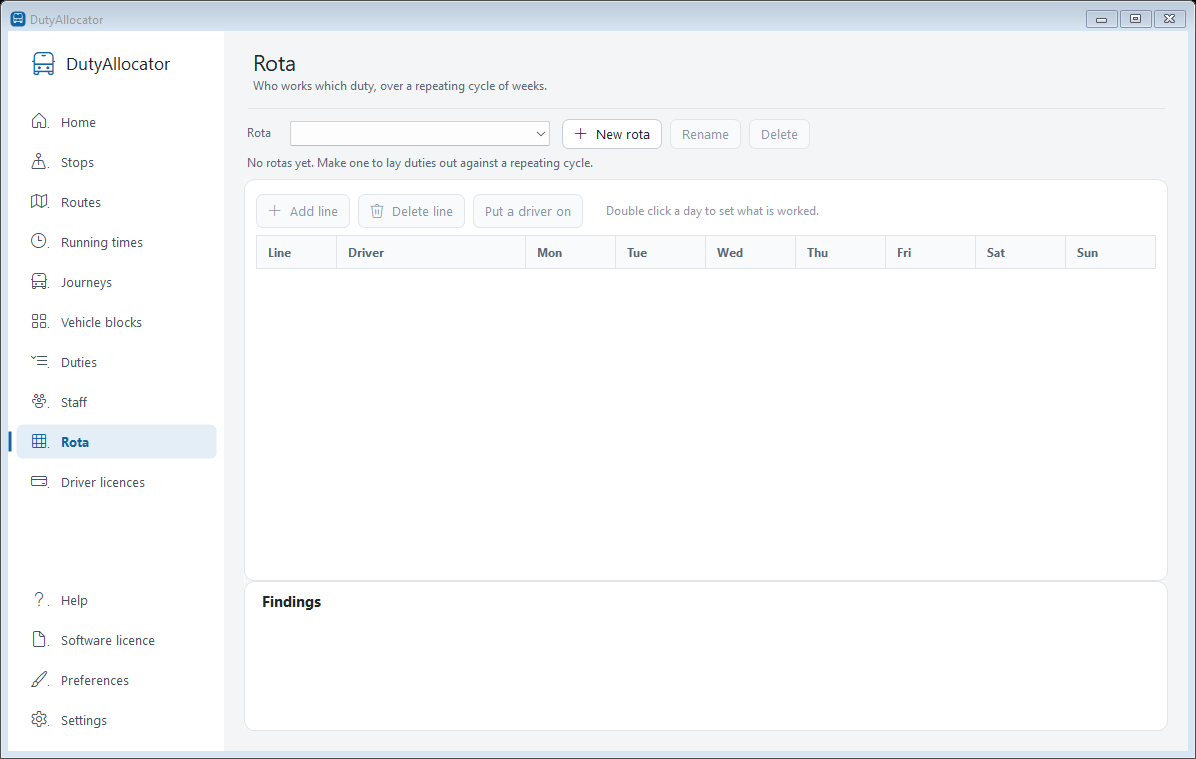Viewport: 1196px width, 759px height.
Task: Click the Add line button
Action: (x=303, y=211)
